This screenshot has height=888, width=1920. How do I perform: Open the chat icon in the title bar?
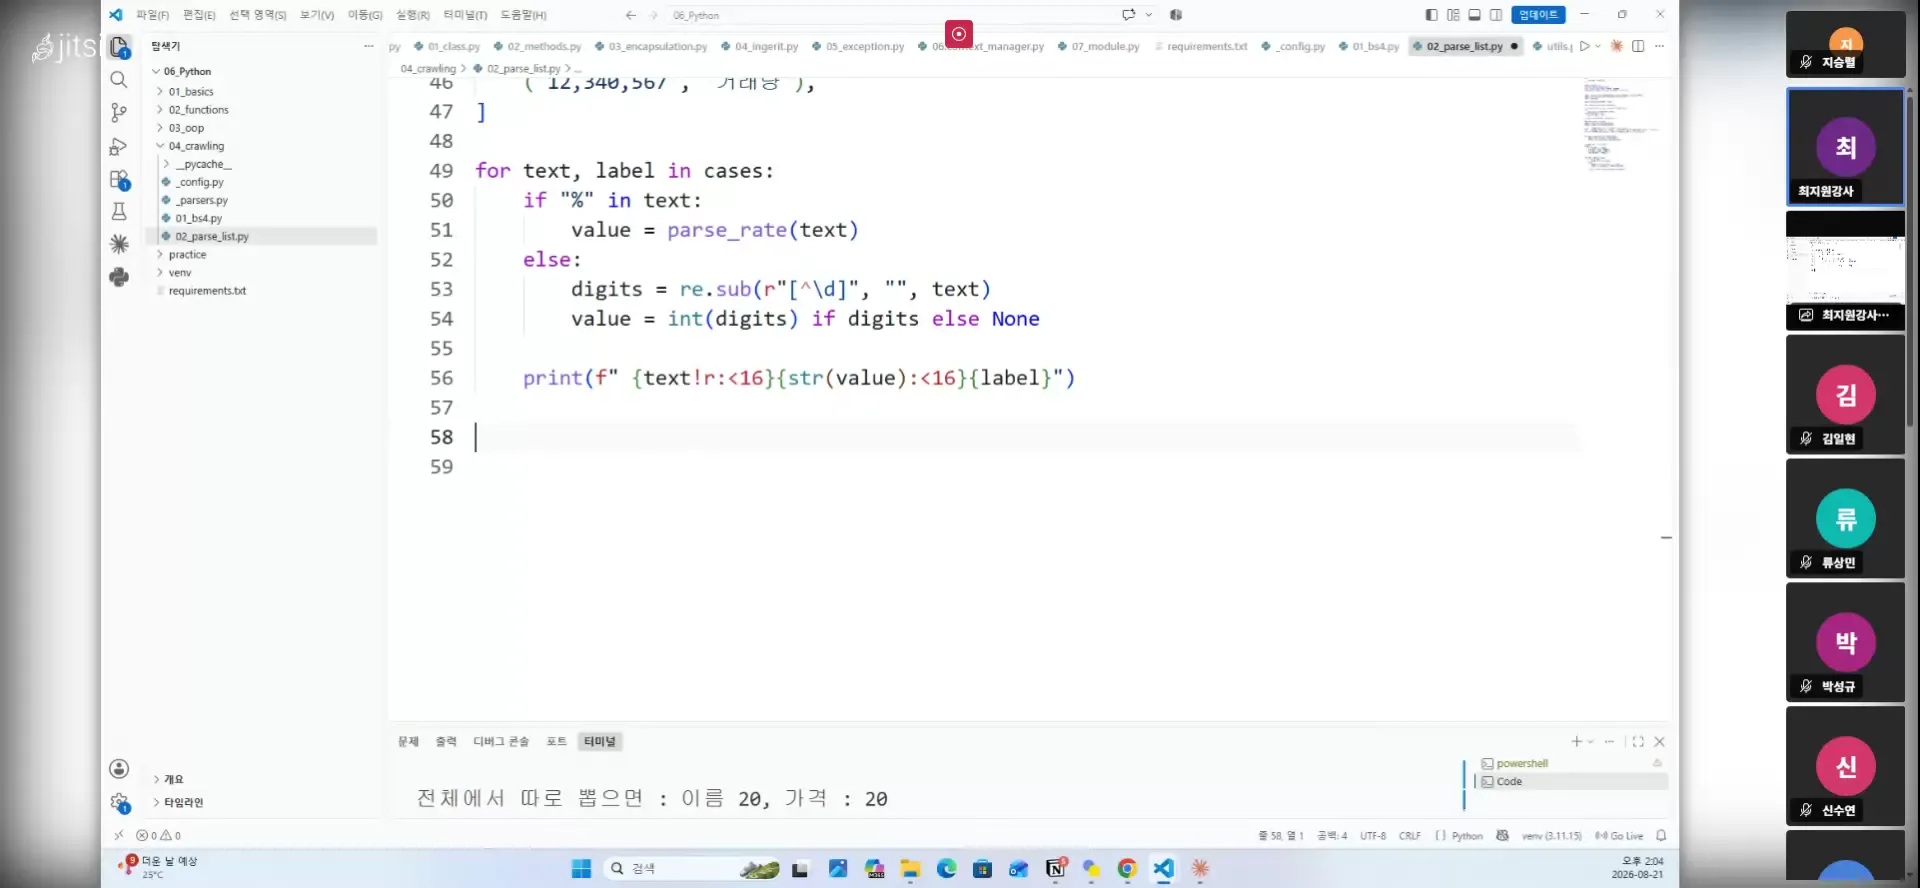coord(1128,15)
